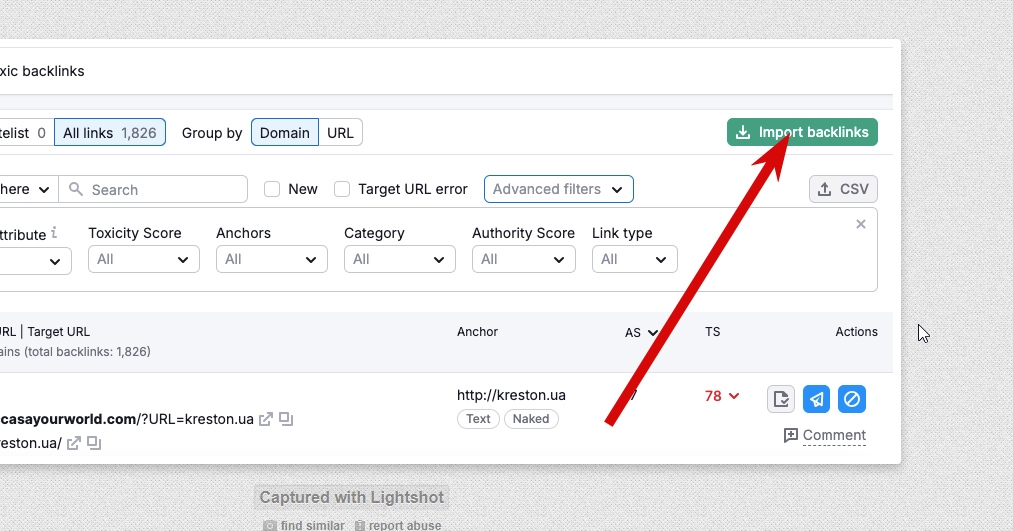This screenshot has width=1013, height=531.
Task: Click the Import backlinks button
Action: tap(802, 132)
